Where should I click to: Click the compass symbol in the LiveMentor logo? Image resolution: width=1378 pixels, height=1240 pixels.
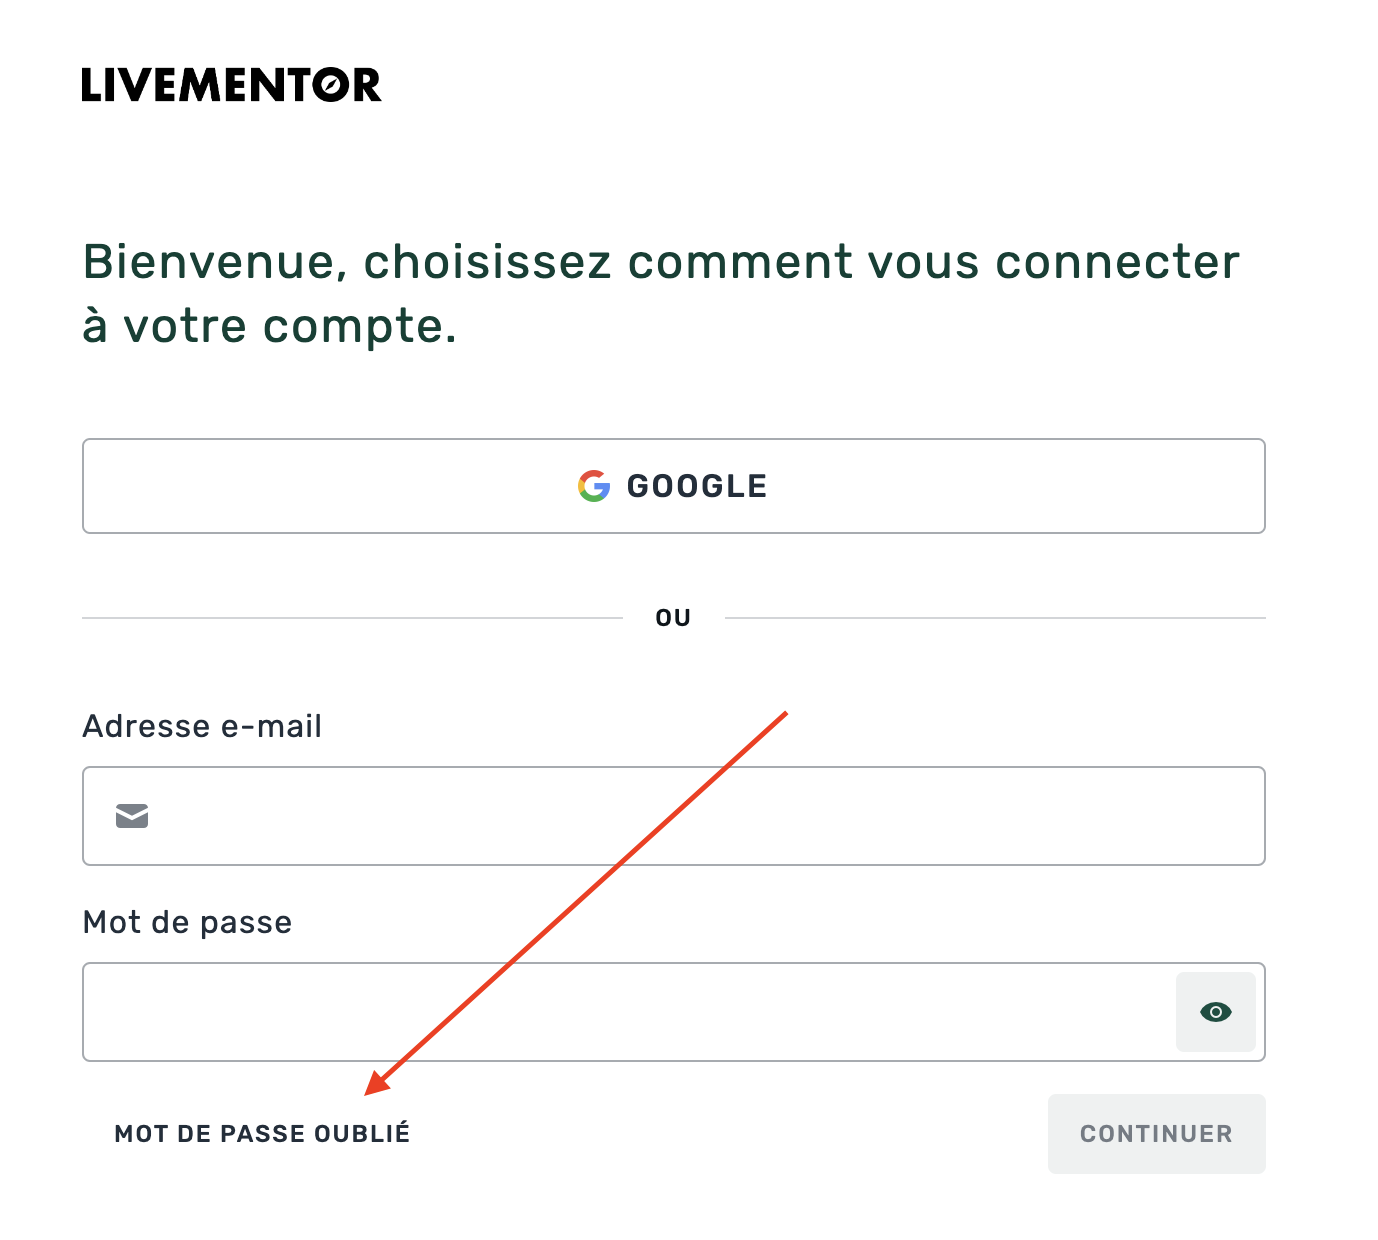pyautogui.click(x=331, y=85)
